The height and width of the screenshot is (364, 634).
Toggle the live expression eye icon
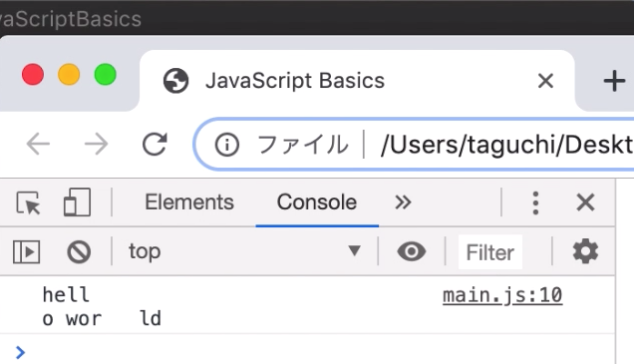click(x=412, y=252)
